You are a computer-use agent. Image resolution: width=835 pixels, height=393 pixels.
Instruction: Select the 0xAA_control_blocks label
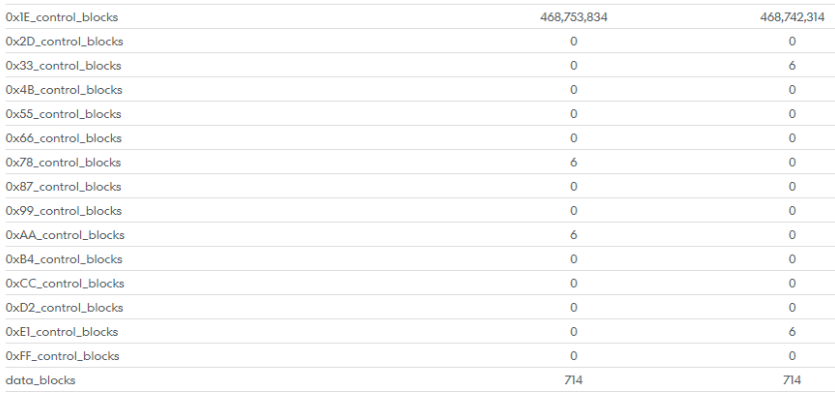click(x=65, y=235)
